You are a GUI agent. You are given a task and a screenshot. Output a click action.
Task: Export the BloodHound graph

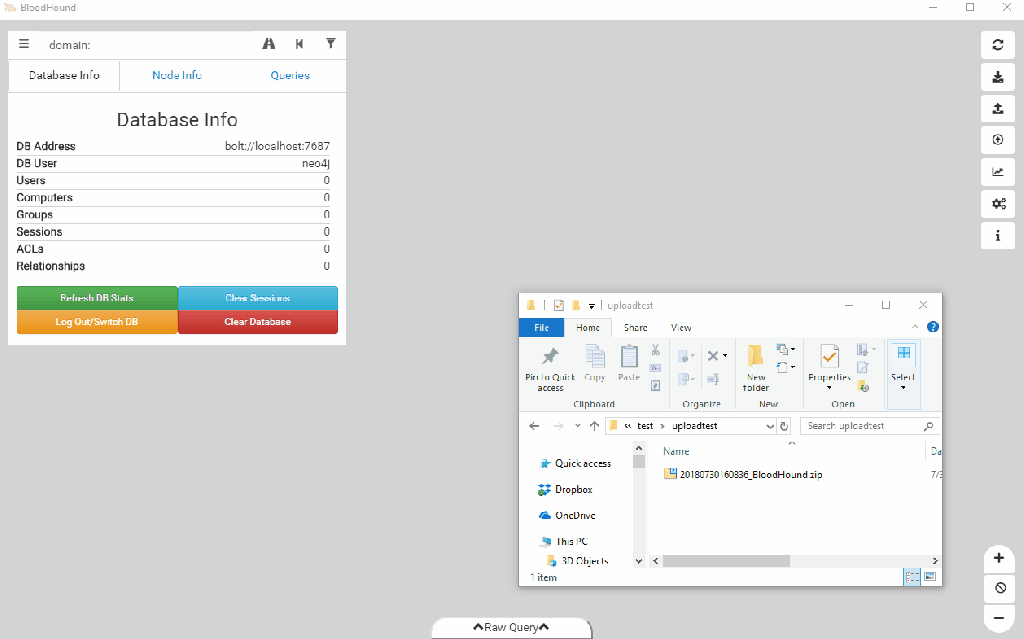click(998, 77)
